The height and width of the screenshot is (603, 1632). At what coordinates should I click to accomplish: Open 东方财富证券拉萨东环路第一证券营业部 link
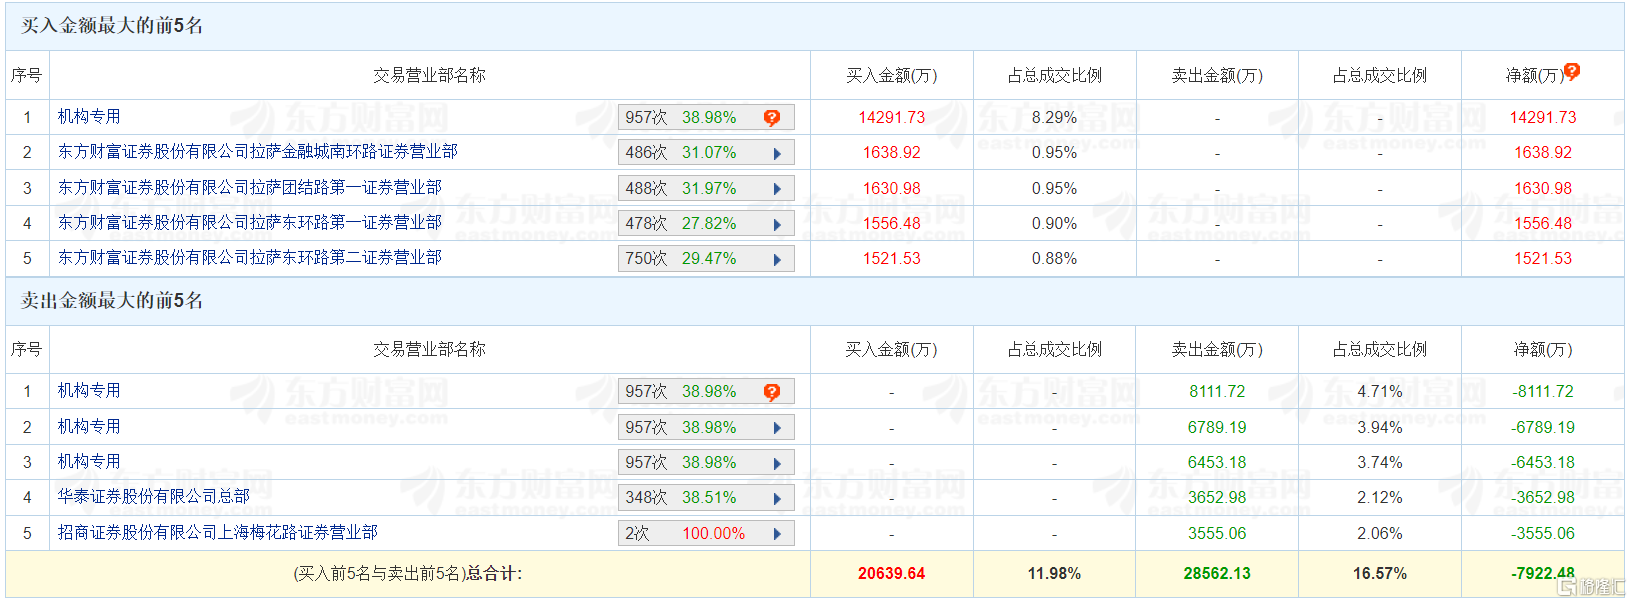[249, 222]
